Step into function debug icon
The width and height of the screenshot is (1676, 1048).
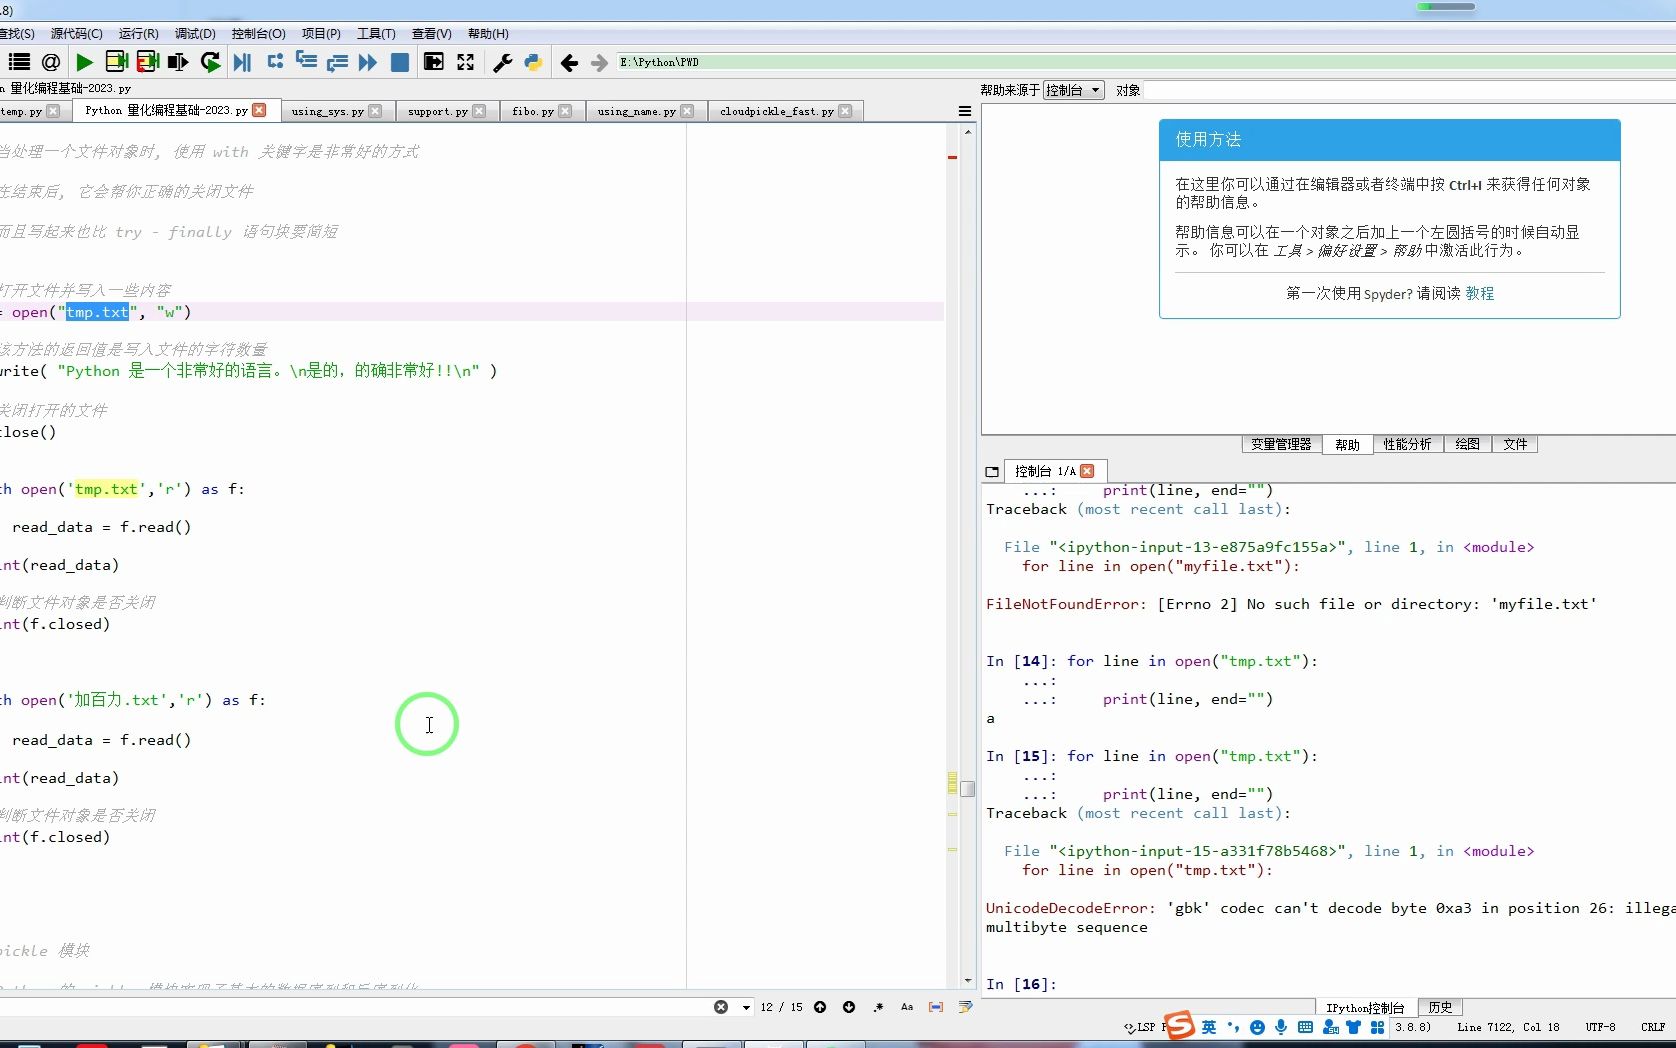point(306,62)
